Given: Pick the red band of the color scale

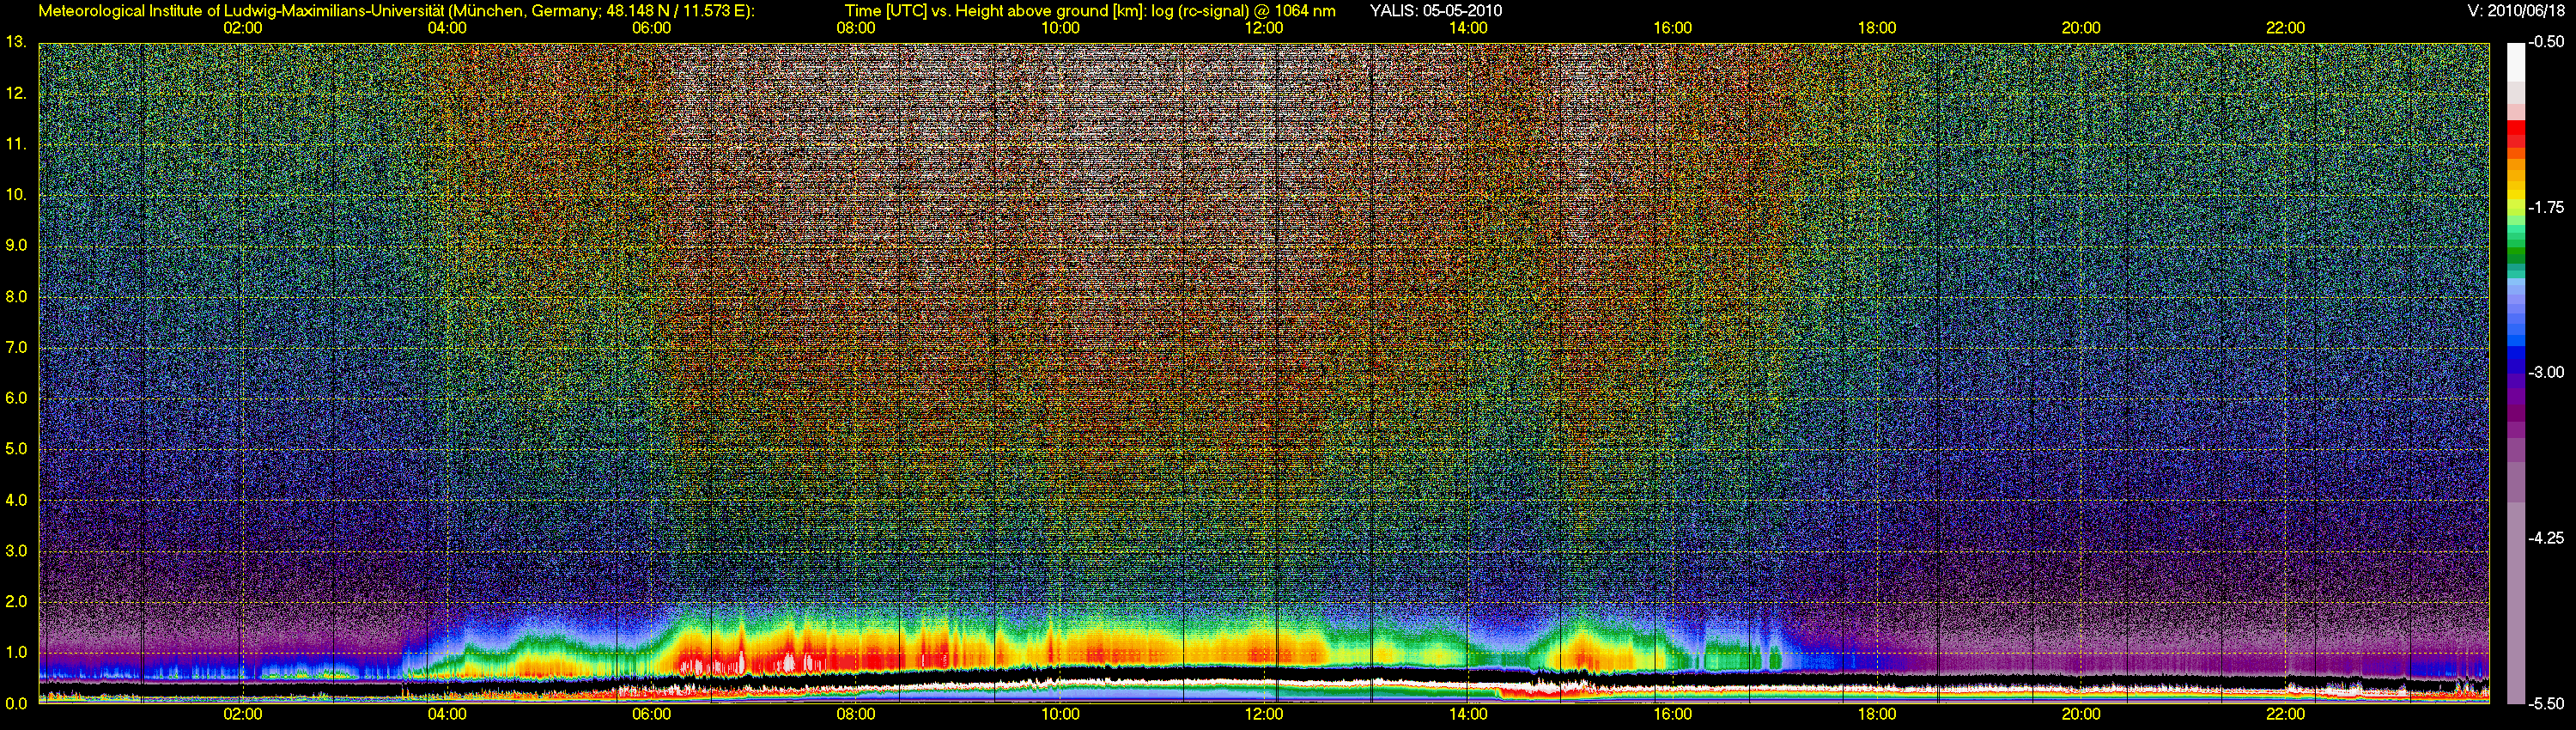Looking at the screenshot, I should coord(2516,134).
